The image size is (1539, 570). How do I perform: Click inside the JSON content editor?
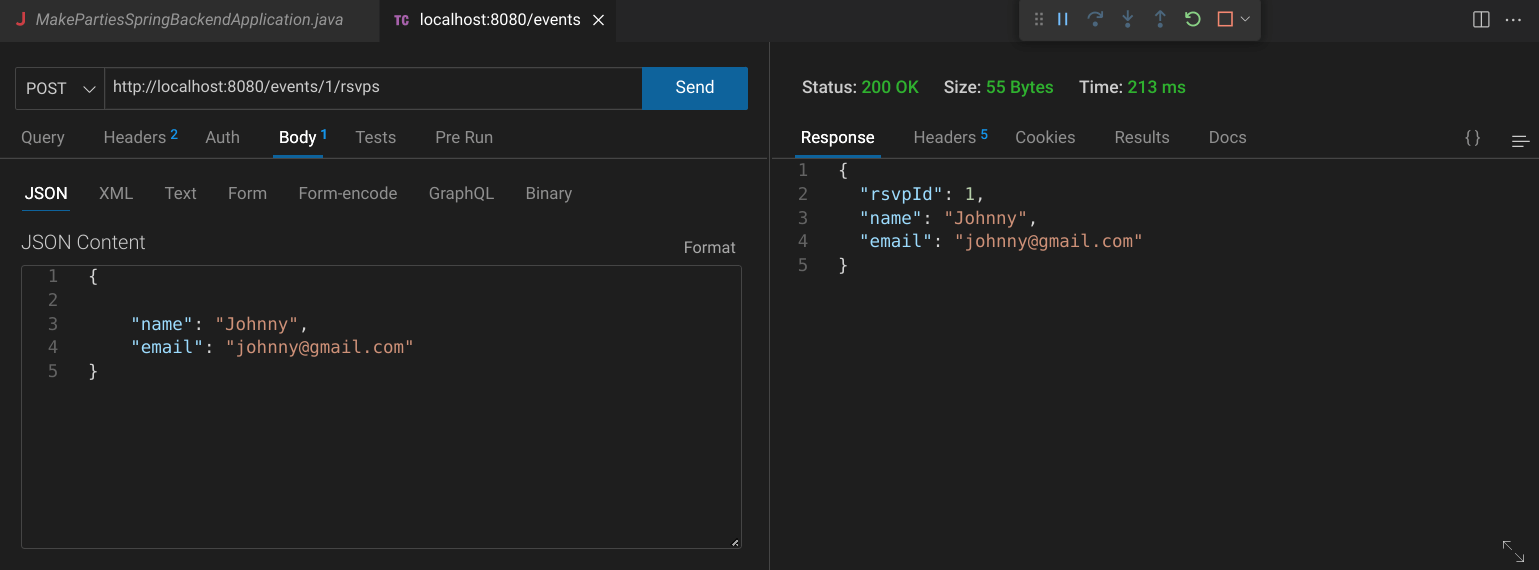pyautogui.click(x=381, y=407)
